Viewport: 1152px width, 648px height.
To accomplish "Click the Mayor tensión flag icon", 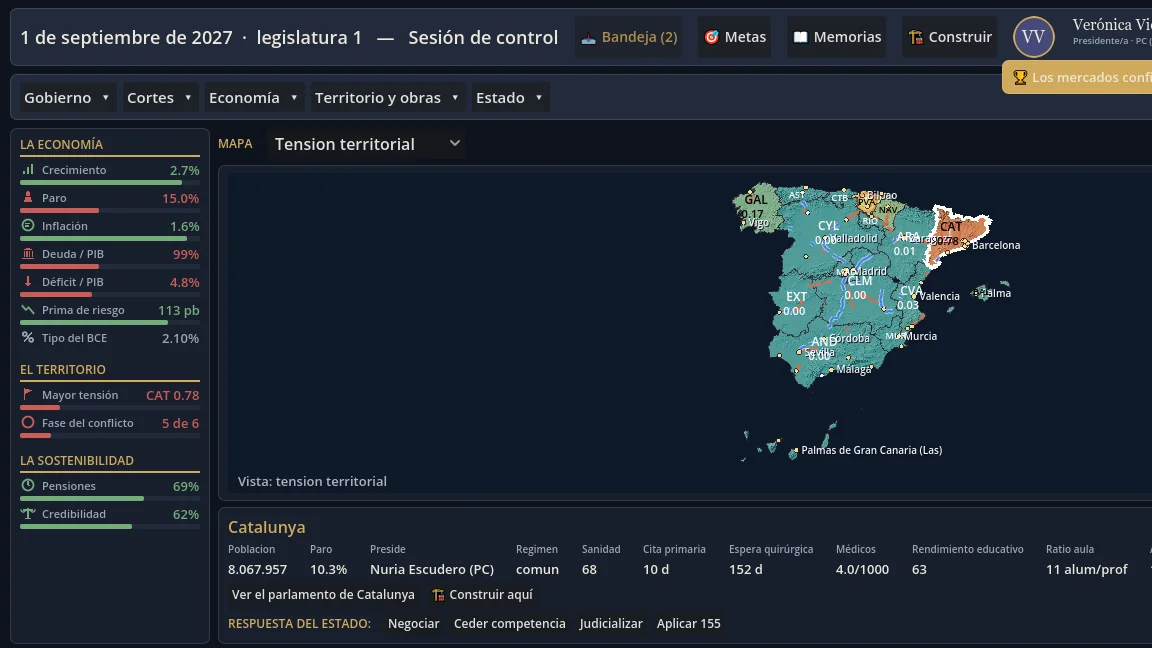I will point(28,395).
